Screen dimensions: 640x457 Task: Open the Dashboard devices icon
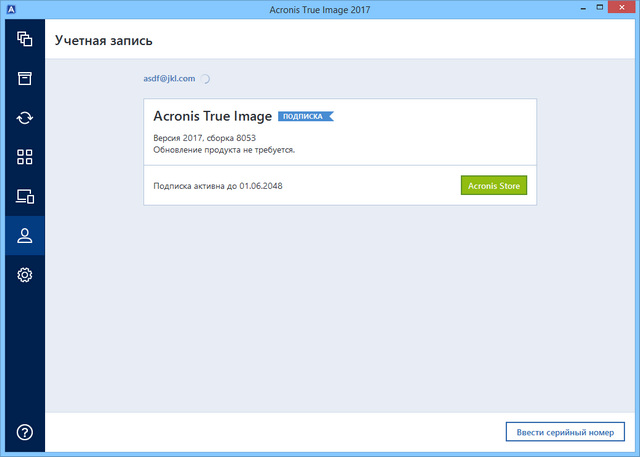(25, 196)
